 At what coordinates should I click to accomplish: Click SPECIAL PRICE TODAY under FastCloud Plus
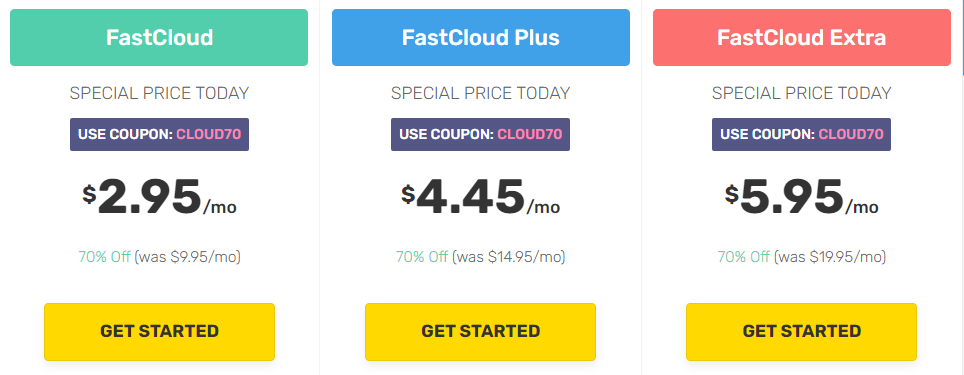pyautogui.click(x=480, y=93)
